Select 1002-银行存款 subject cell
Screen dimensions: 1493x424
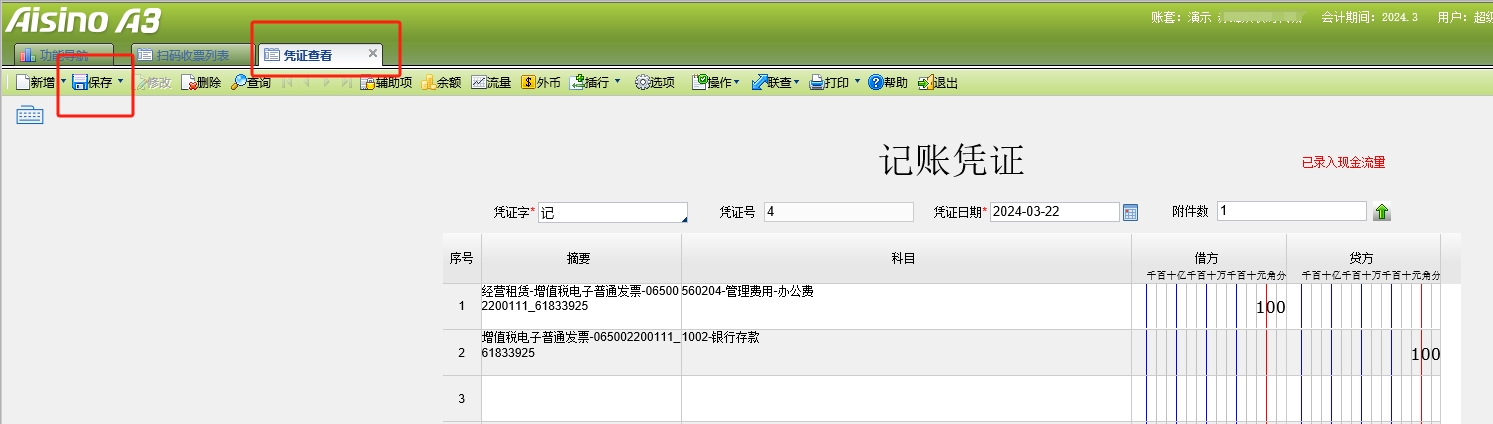906,353
